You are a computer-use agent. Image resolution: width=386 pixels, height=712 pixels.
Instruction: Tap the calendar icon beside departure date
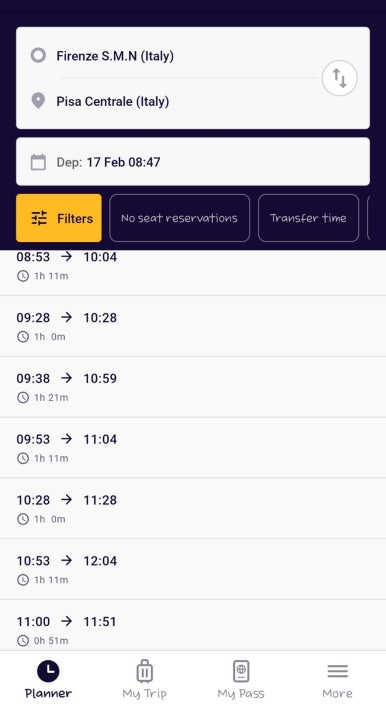pos(38,162)
